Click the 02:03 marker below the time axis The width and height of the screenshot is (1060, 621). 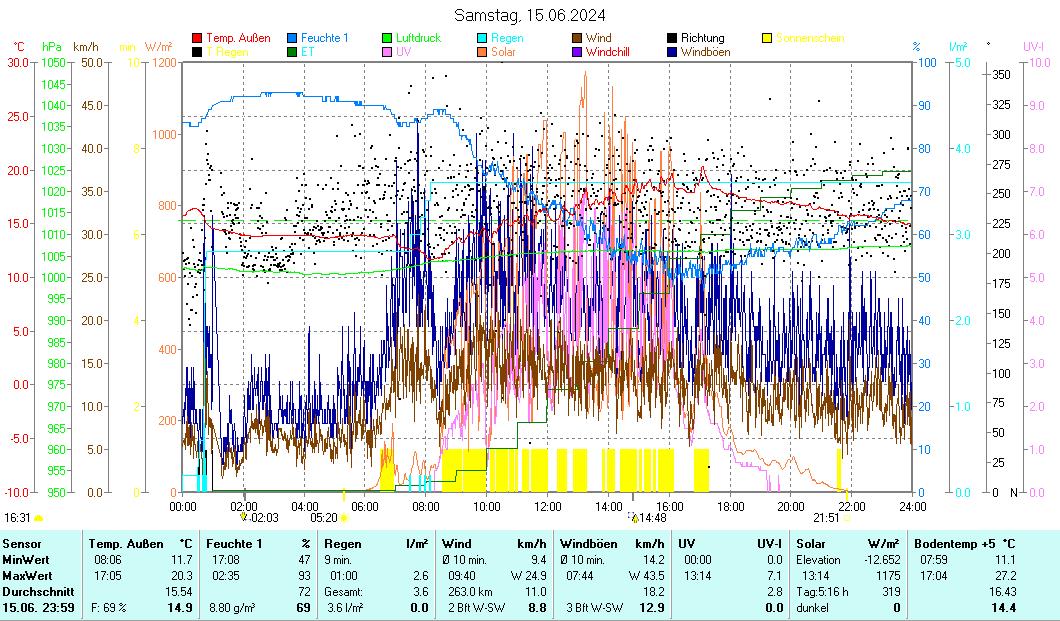pos(261,517)
